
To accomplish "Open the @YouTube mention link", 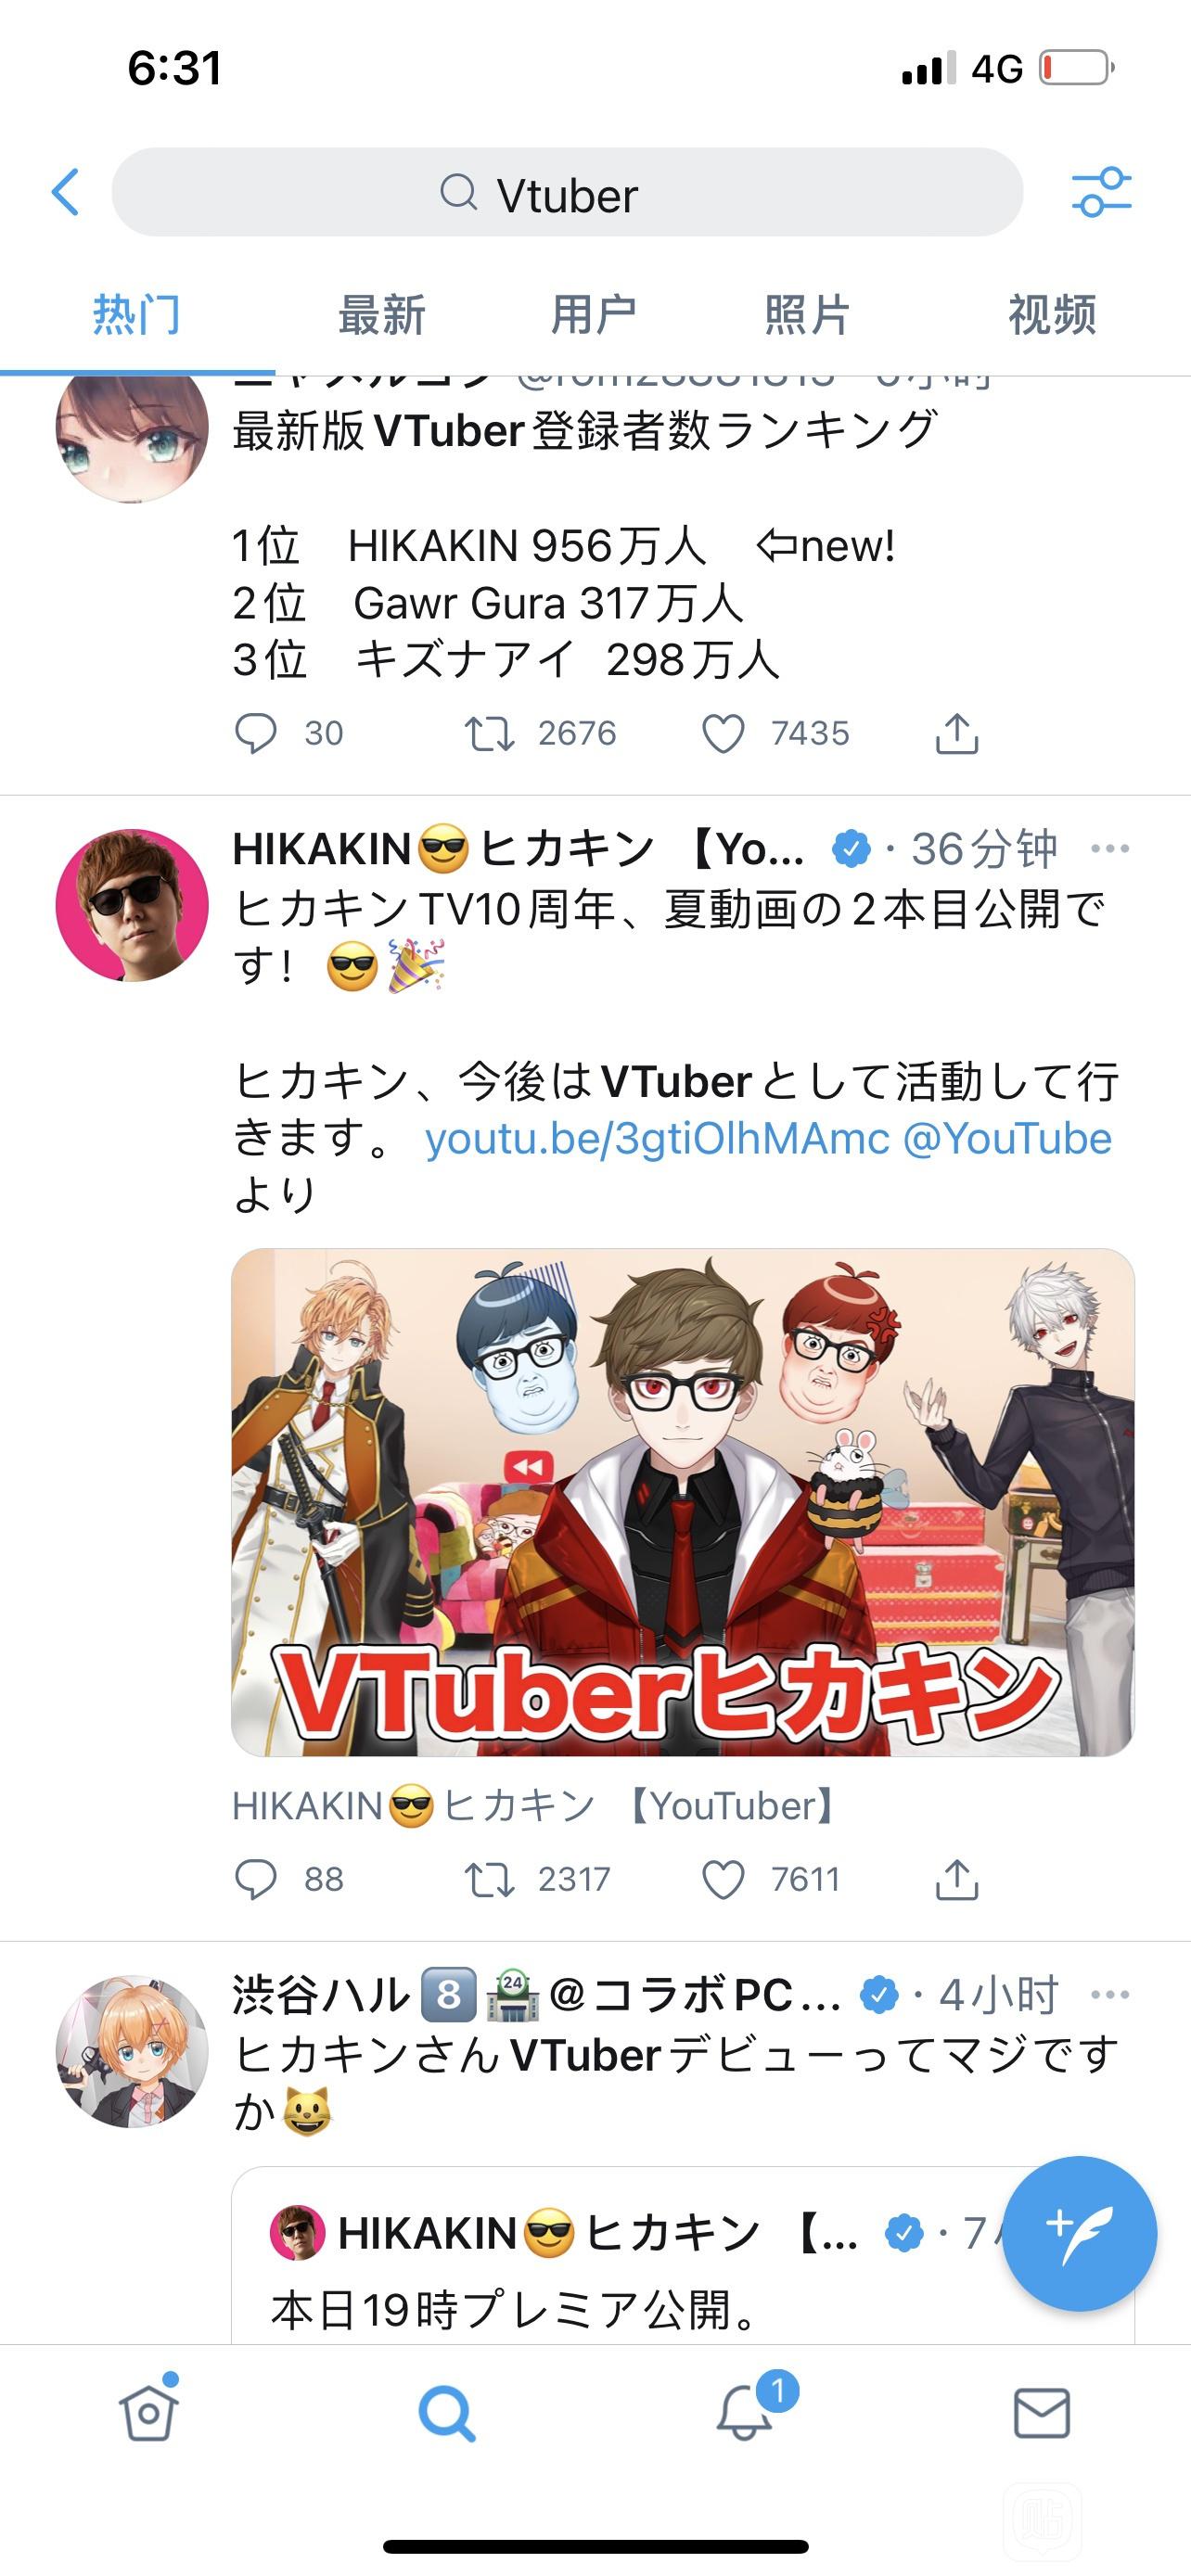I will 1007,1139.
